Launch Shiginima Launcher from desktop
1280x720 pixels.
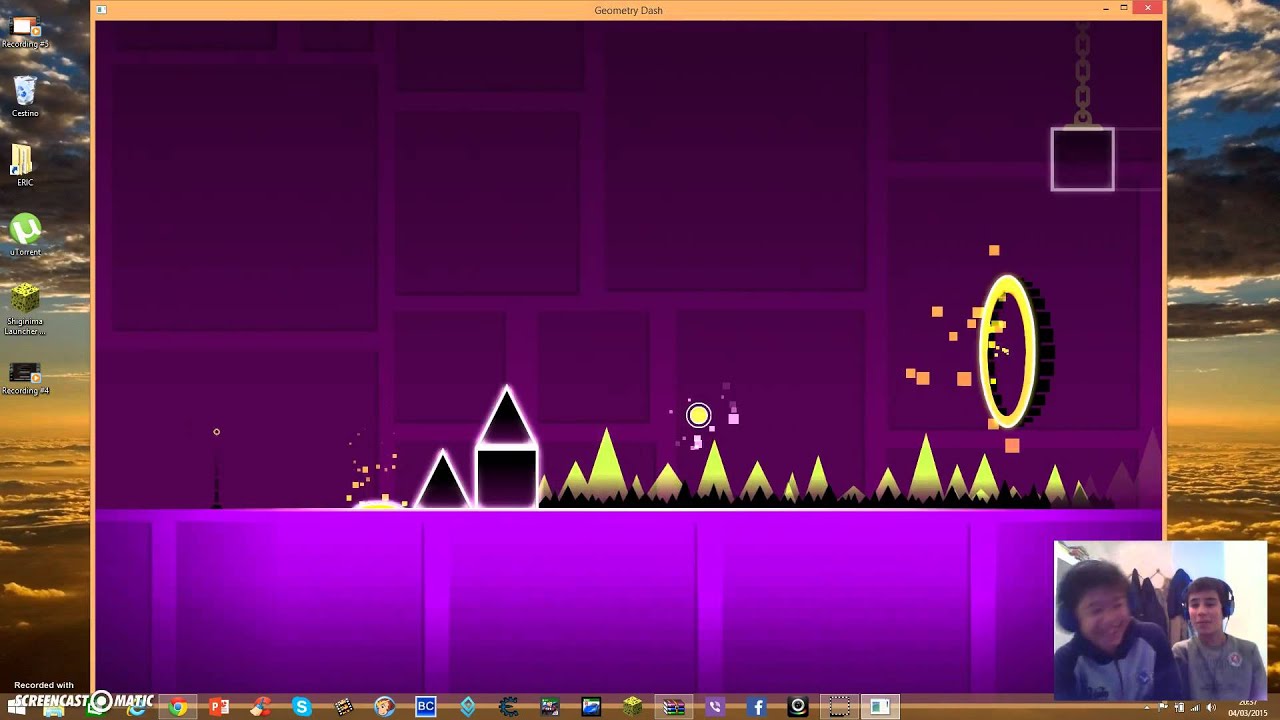25,310
